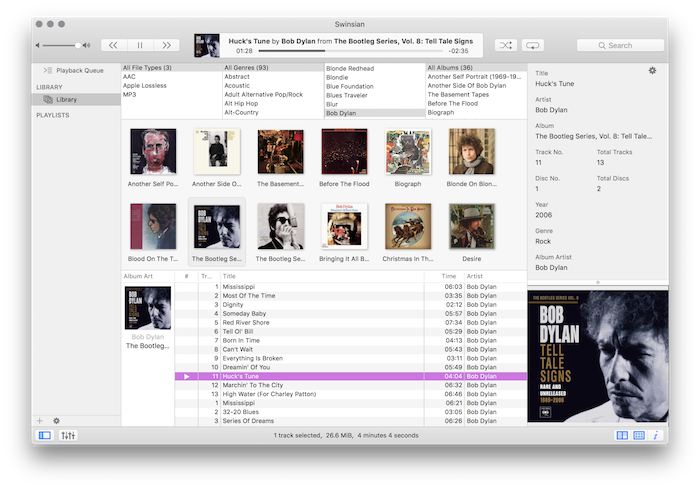Select the track Born In Time
The width and height of the screenshot is (700, 489).
click(x=351, y=340)
